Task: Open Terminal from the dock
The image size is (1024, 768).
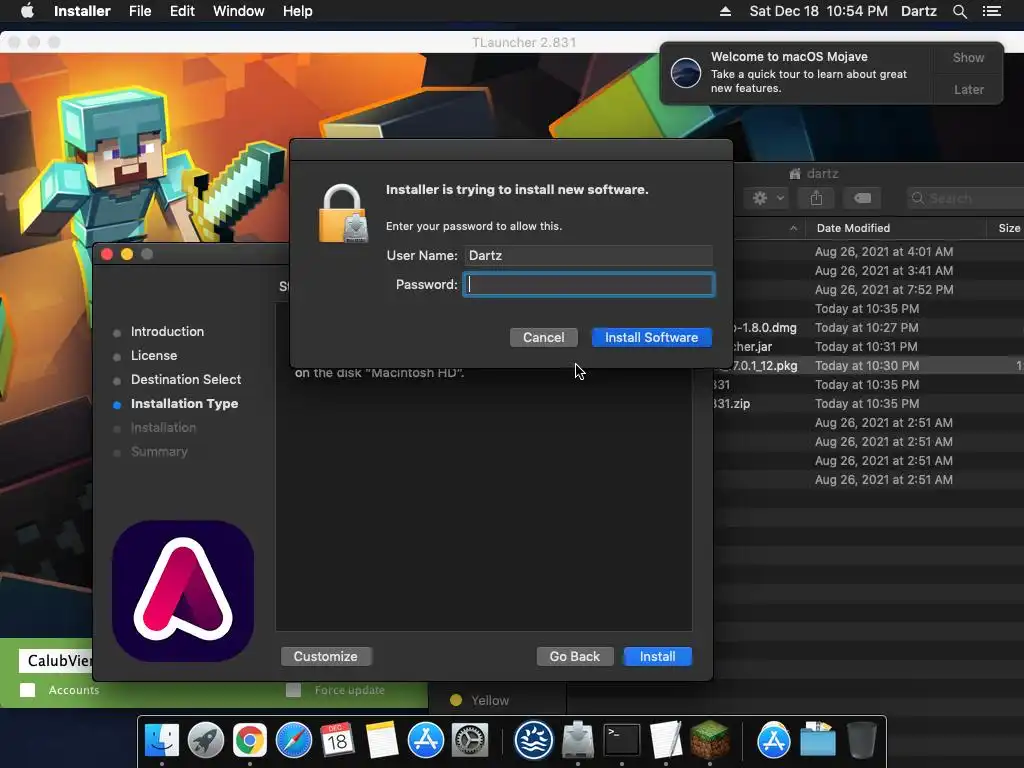Action: coord(622,741)
